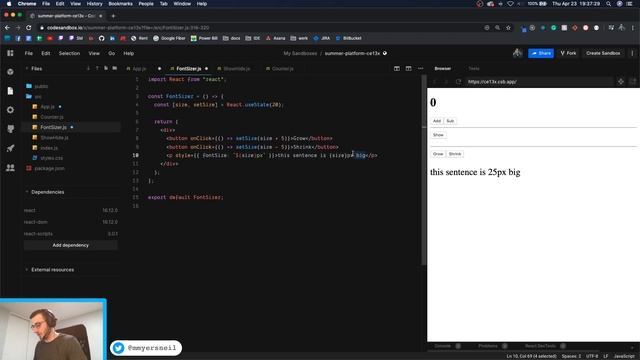
Task: Open the editor more options ellipsis
Action: [x=420, y=69]
